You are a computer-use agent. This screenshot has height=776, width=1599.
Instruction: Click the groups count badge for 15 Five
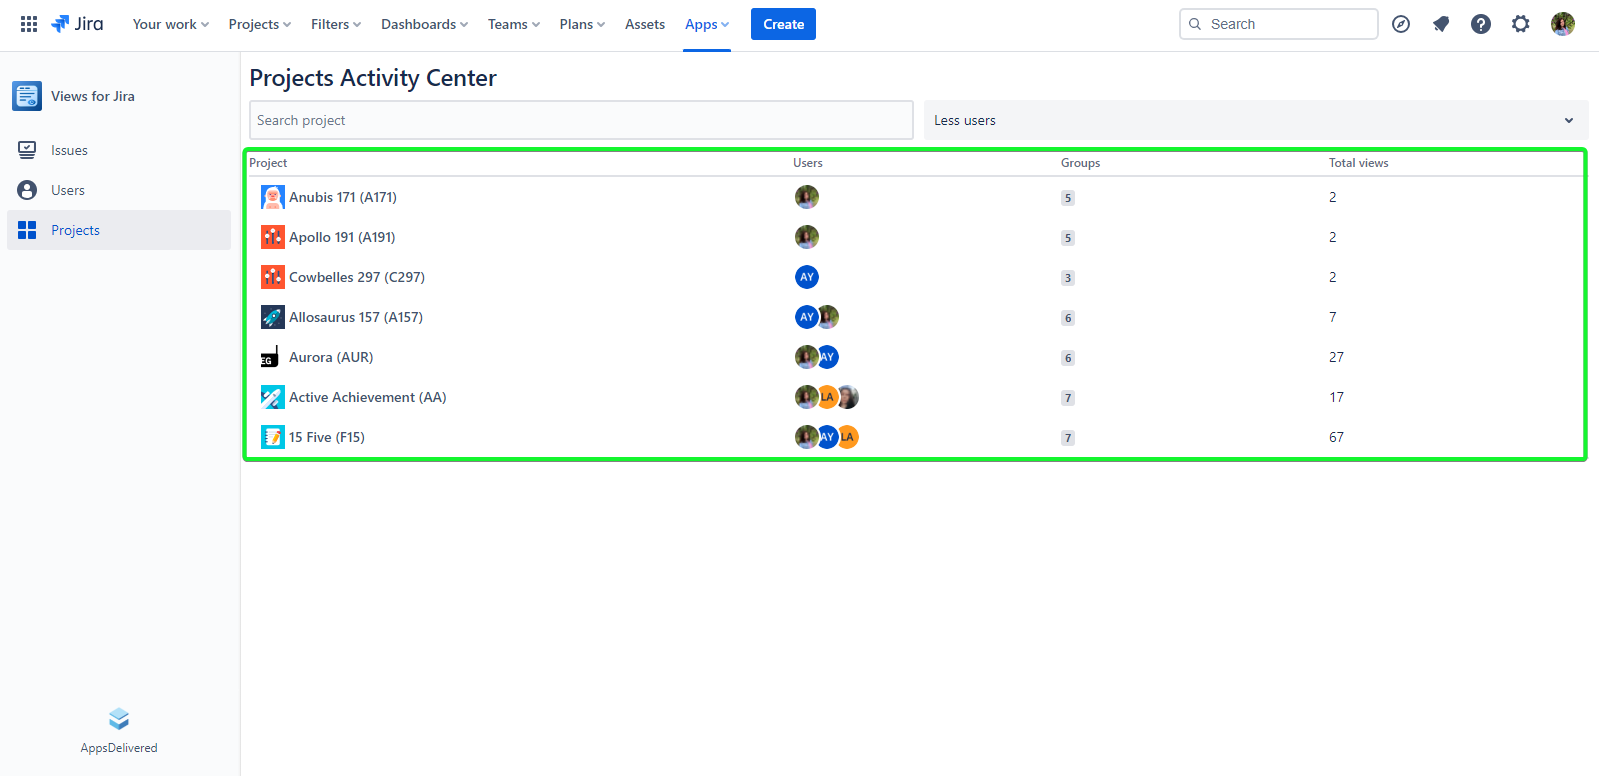point(1068,438)
